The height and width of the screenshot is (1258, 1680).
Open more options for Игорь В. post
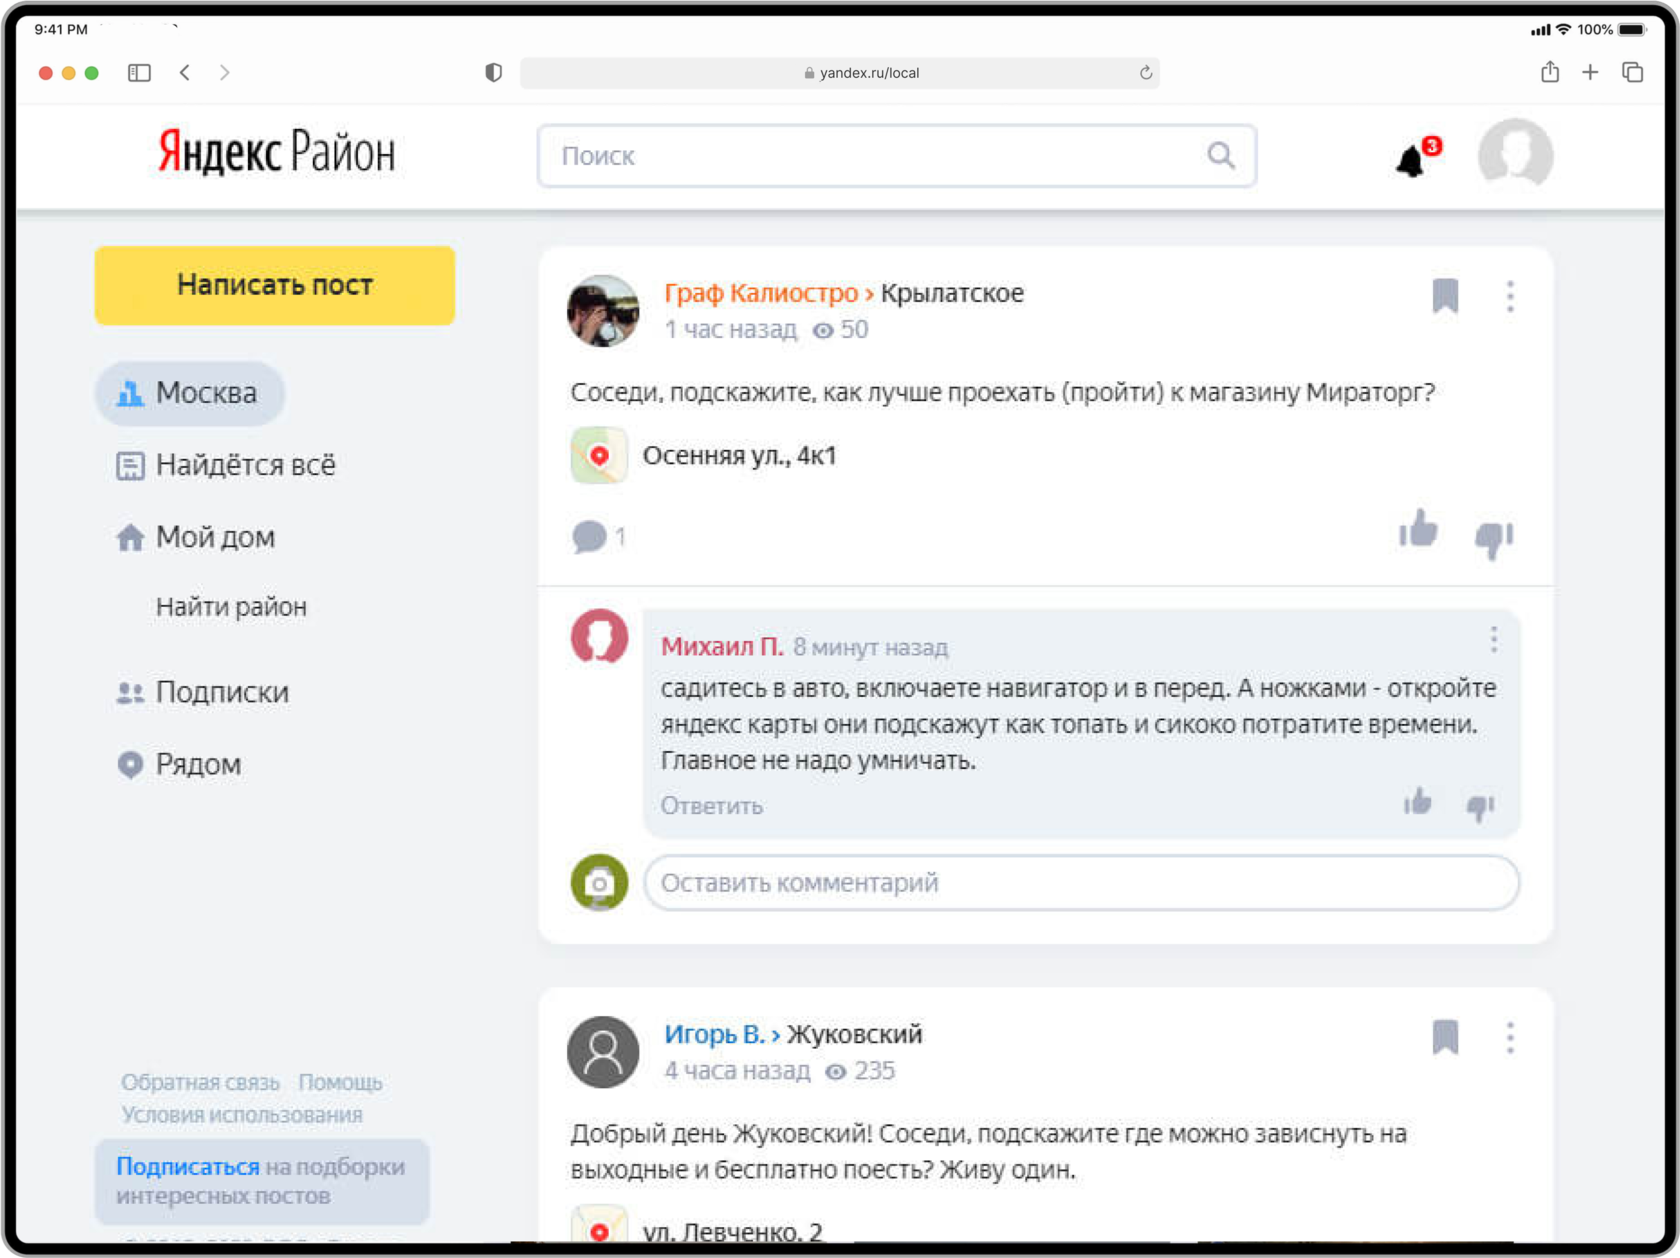click(x=1510, y=1037)
